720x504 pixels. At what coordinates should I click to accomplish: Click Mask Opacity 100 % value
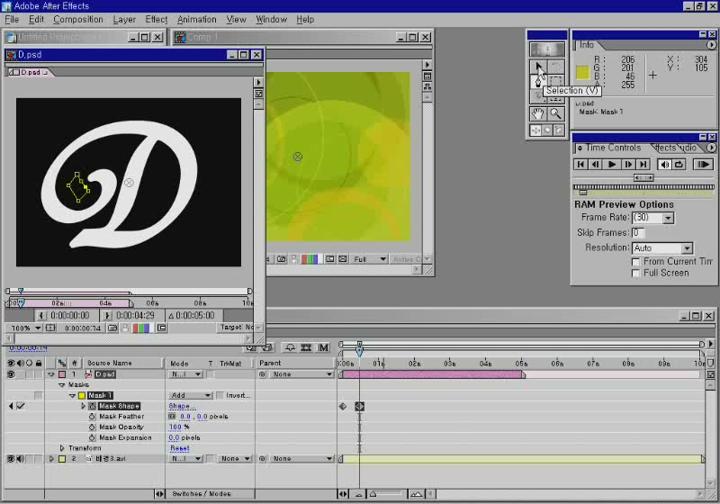(179, 427)
